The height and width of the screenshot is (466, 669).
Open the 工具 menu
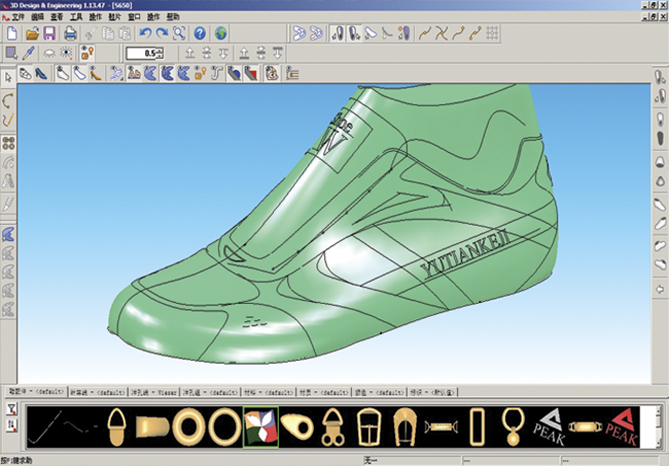pos(76,17)
